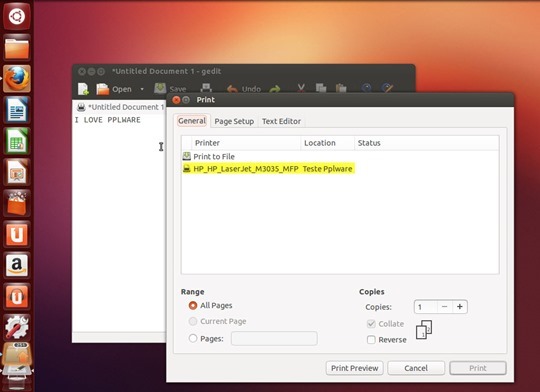Screen dimensions: 540x392
Task: Select the All Pages radio button
Action: [193, 306]
